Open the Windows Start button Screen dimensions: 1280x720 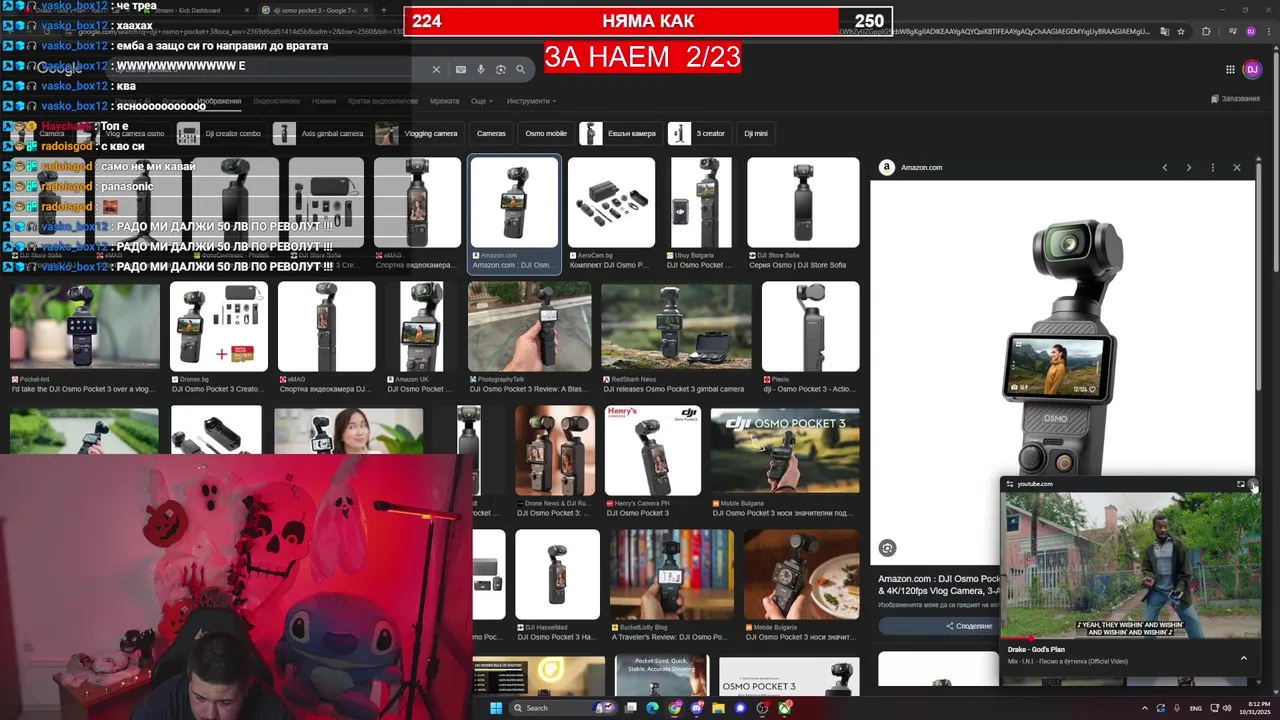point(495,708)
